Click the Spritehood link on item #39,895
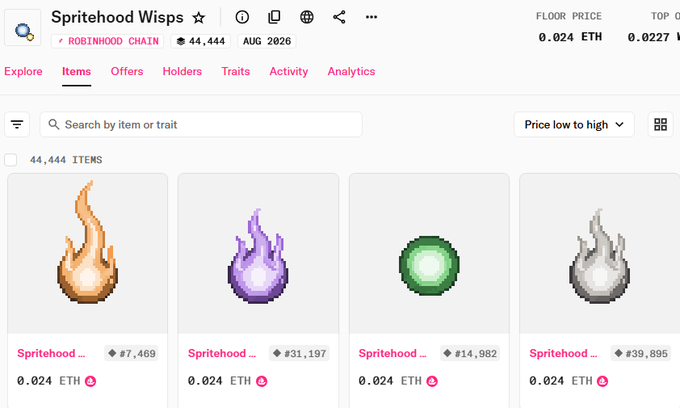 tap(563, 353)
